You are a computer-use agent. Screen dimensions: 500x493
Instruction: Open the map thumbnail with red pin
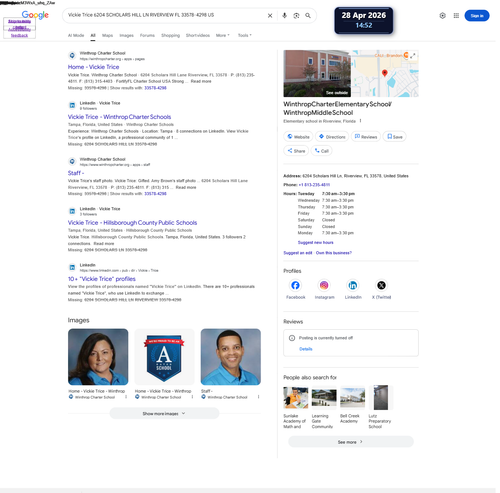[x=385, y=73]
